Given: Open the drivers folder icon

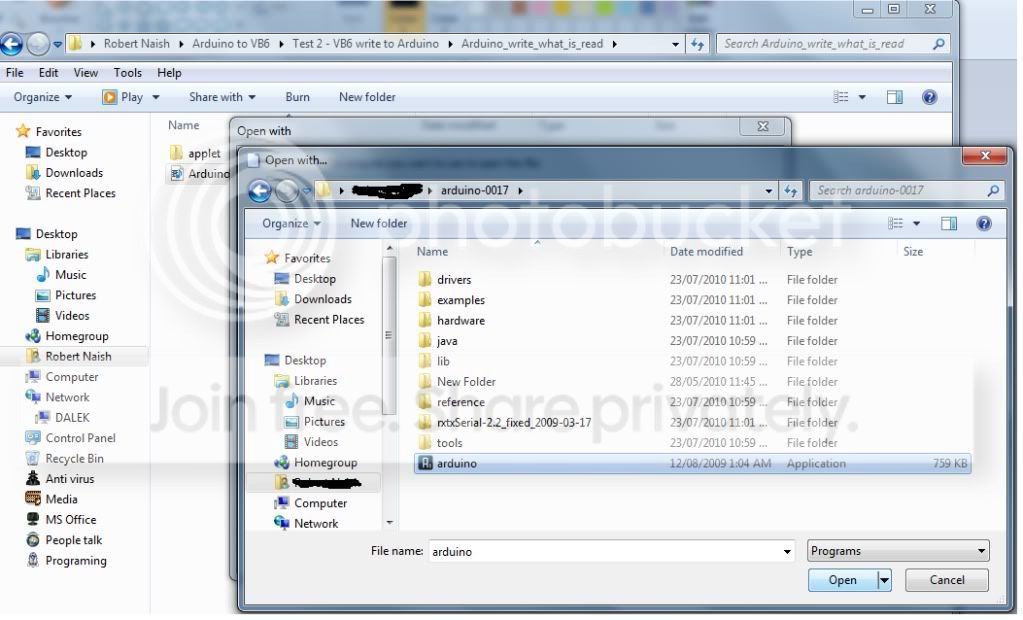Looking at the screenshot, I should 425,279.
